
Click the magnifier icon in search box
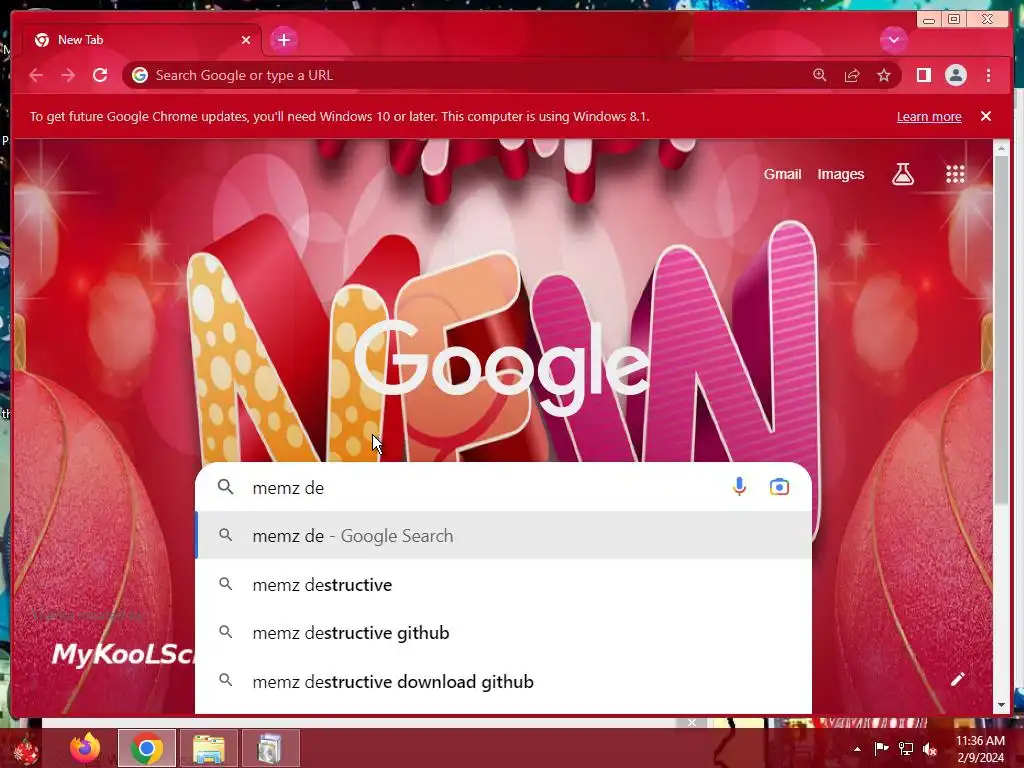pyautogui.click(x=225, y=487)
